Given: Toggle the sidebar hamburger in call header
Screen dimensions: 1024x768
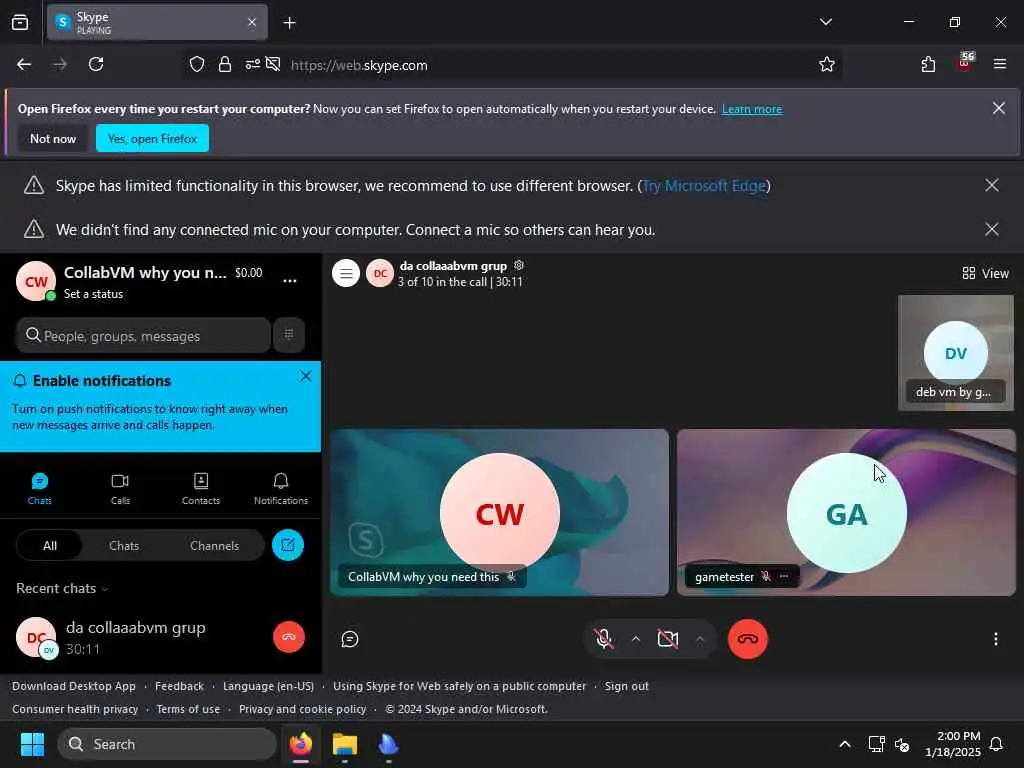Looking at the screenshot, I should point(346,273).
